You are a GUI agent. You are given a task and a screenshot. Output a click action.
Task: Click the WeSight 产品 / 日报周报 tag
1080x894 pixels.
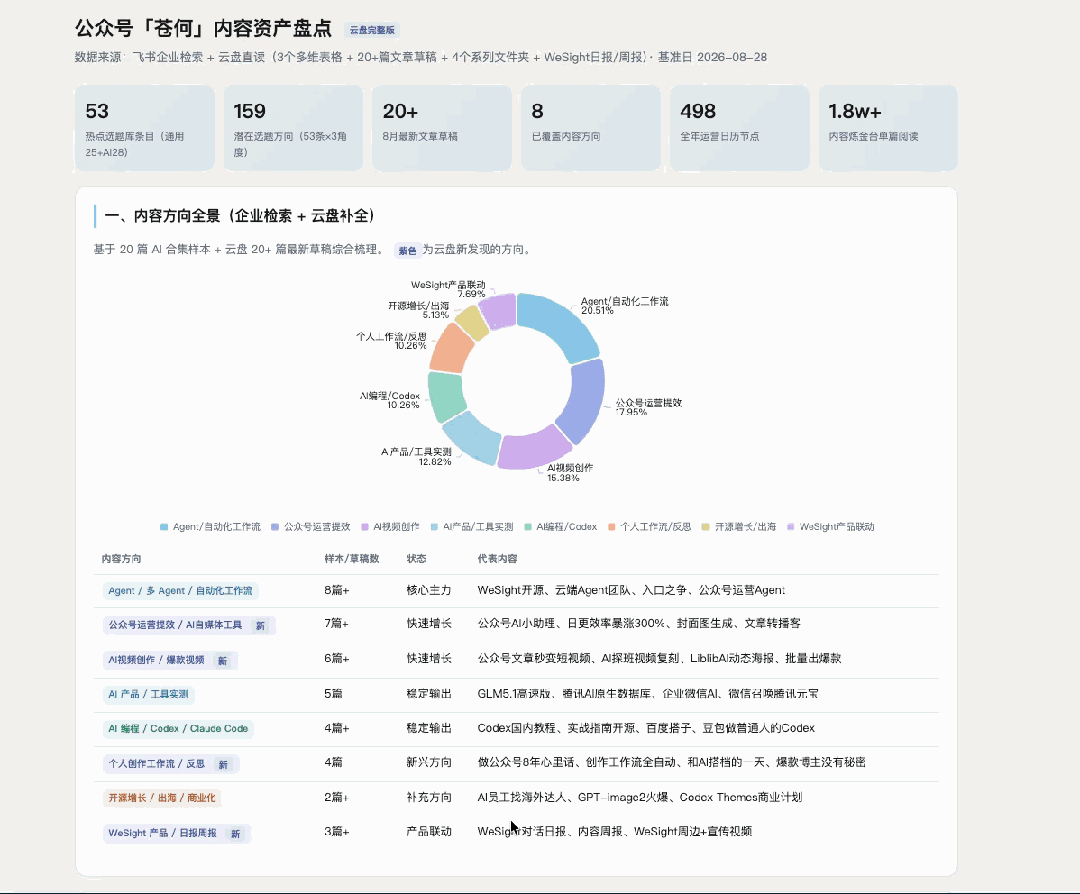point(177,833)
